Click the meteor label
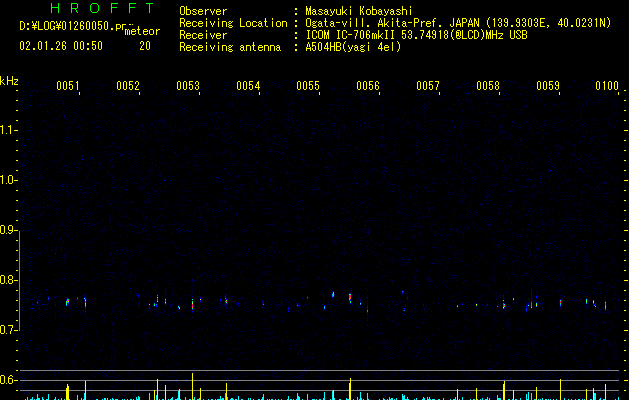Viewport: 629px width, 400px height. pyautogui.click(x=142, y=31)
